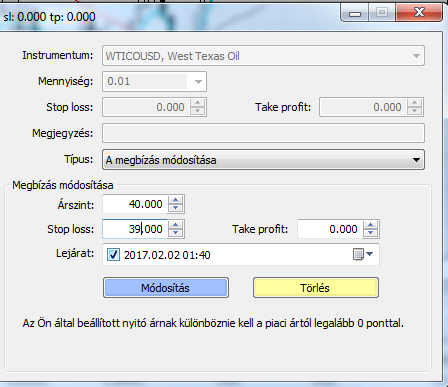Open the Instrumentum dropdown showing WTICOUSD
Image resolution: width=448 pixels, height=387 pixels.
[263, 56]
